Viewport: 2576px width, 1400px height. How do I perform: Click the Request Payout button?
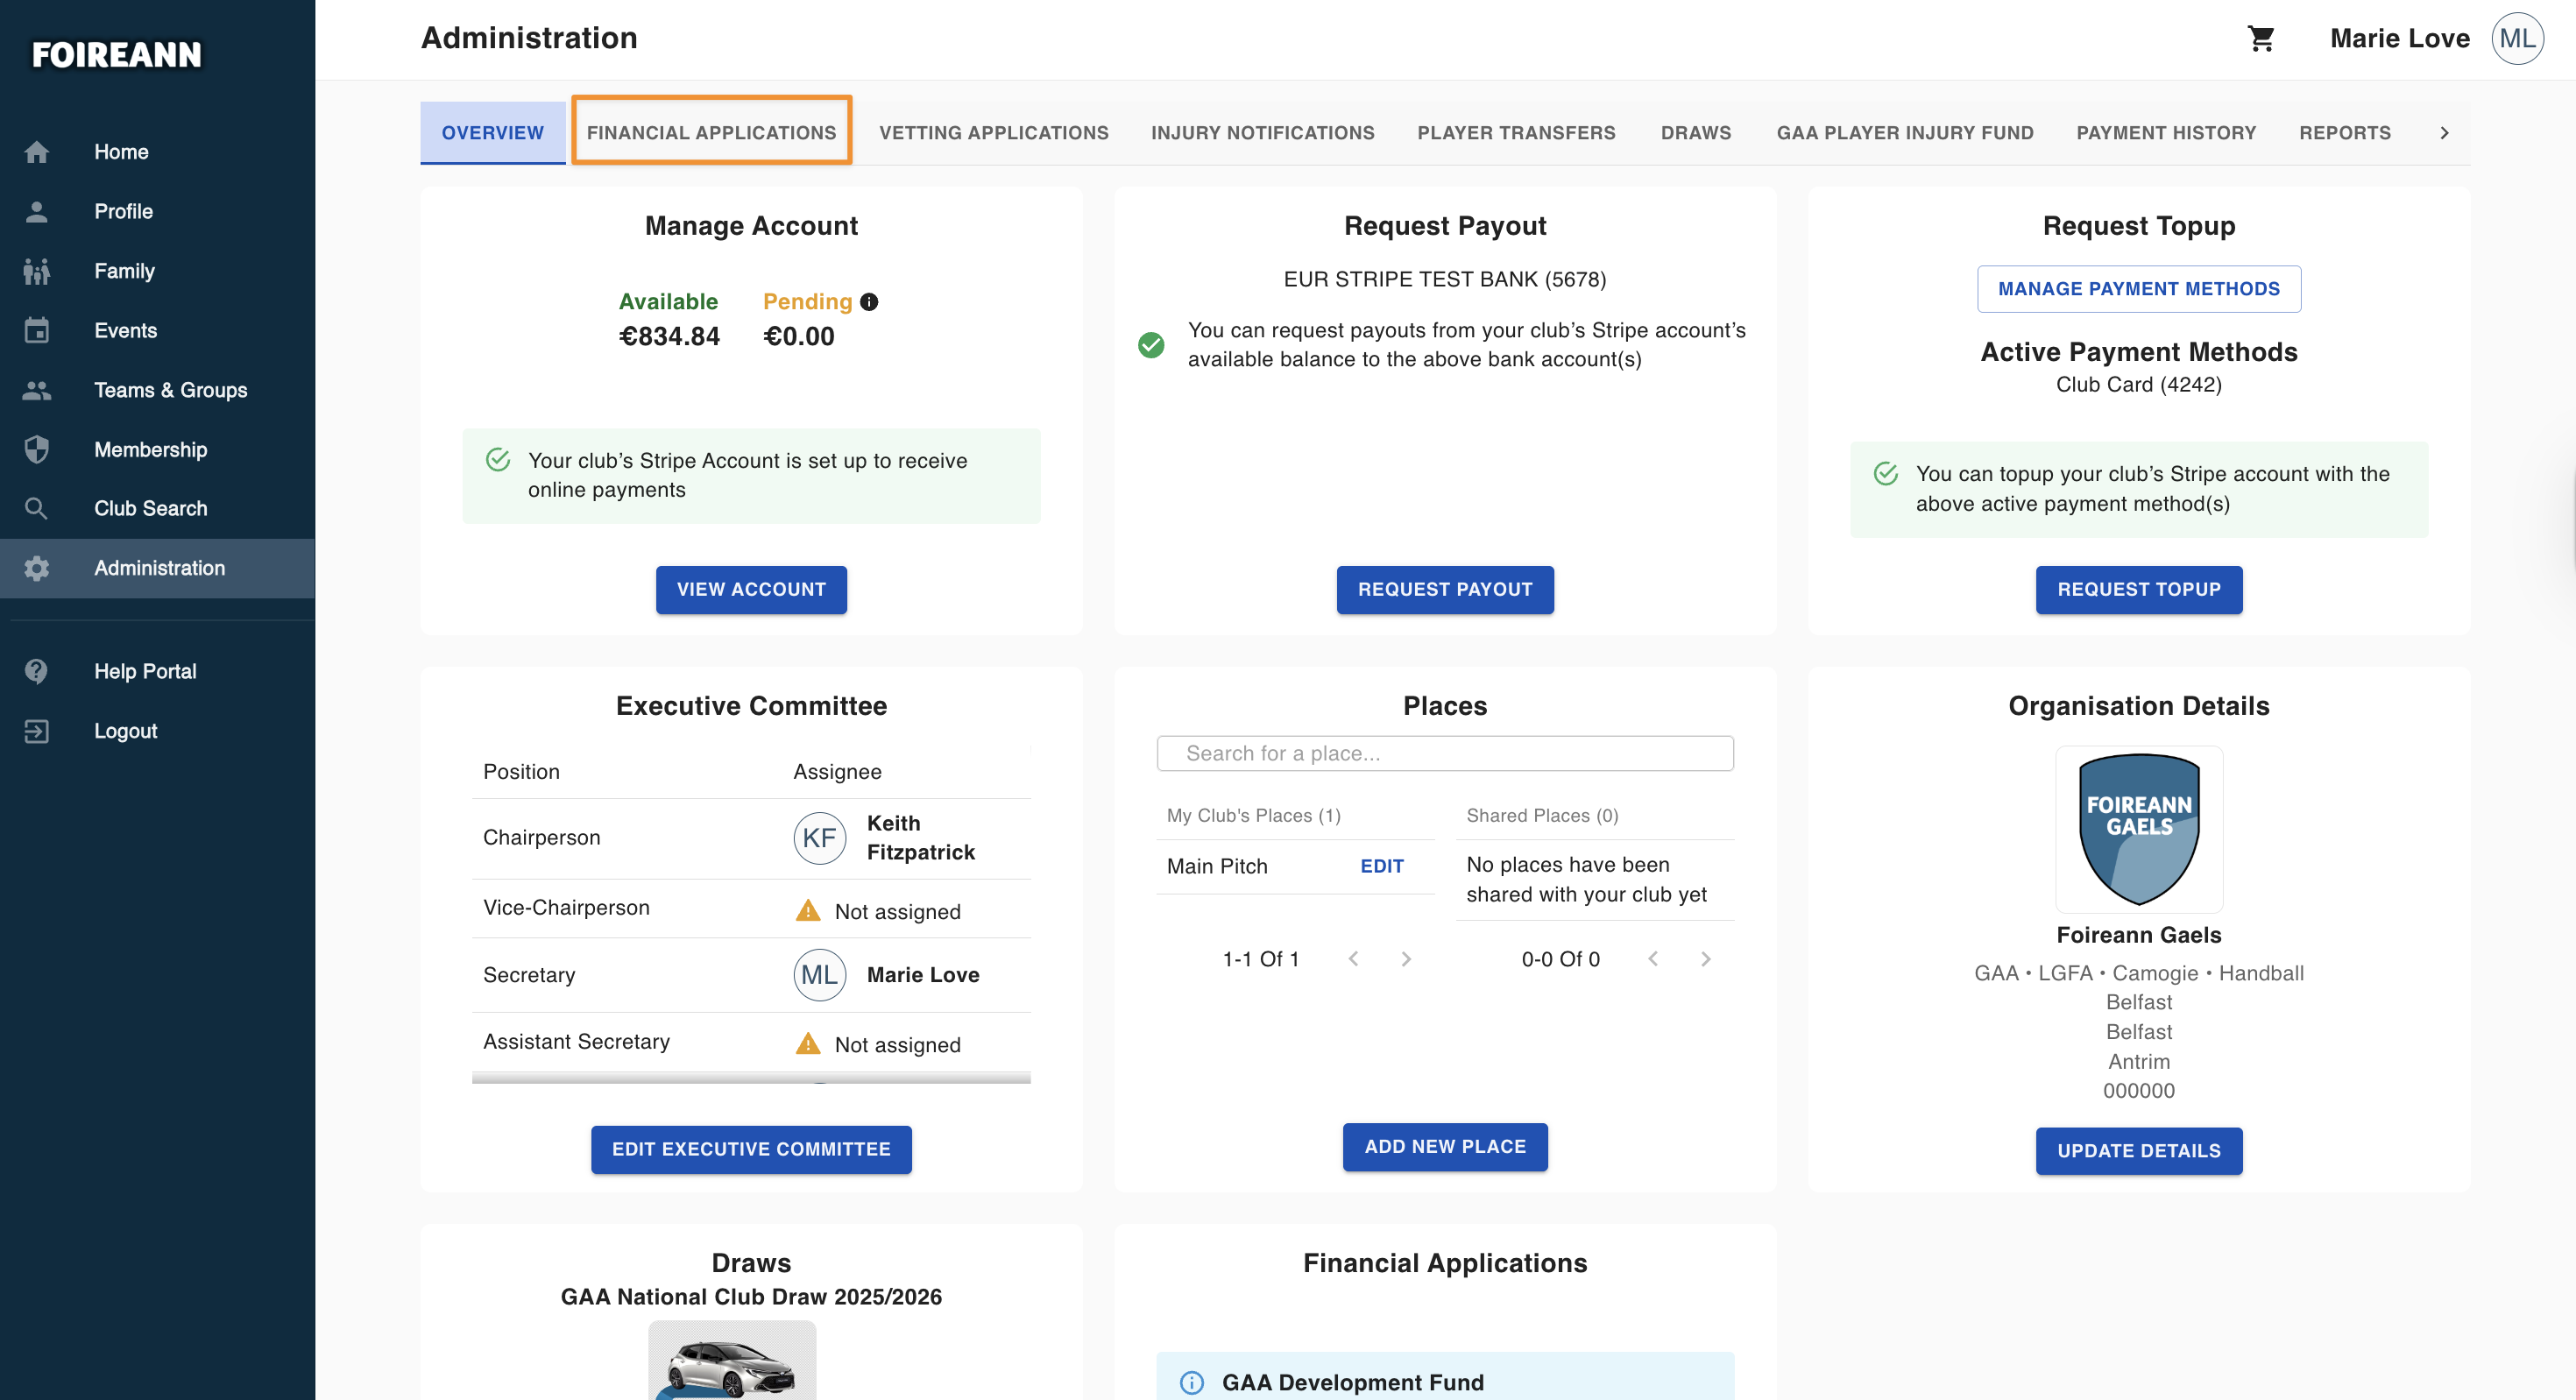tap(1444, 589)
